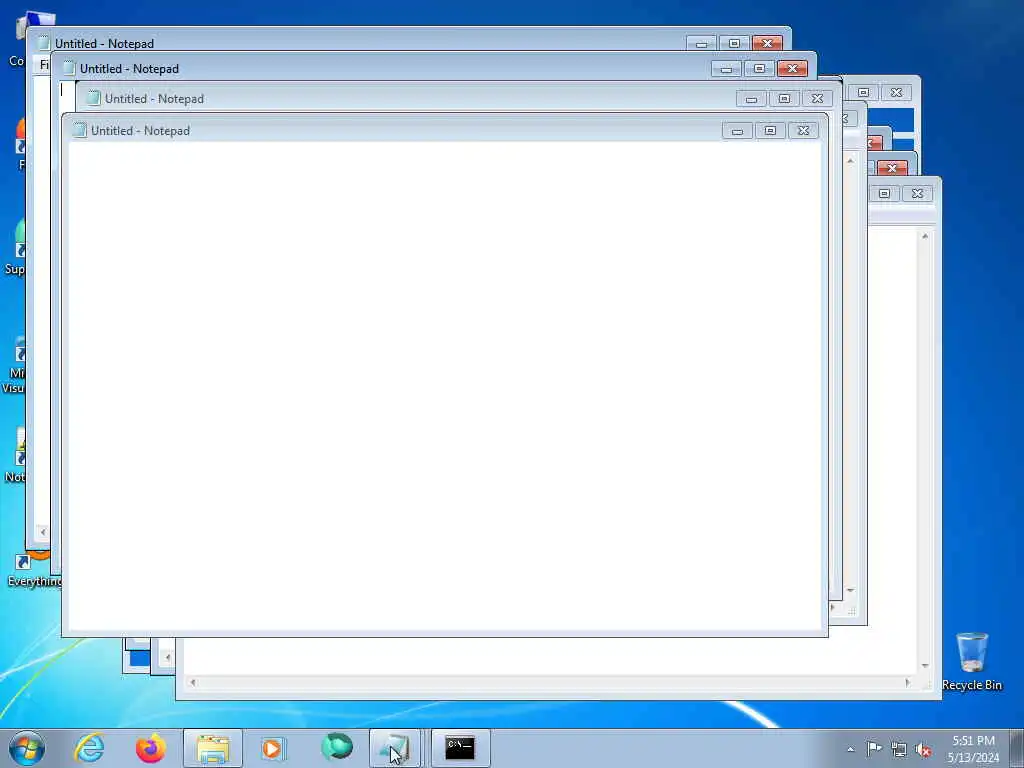The width and height of the screenshot is (1024, 768).
Task: Click the green swirl taskbar icon
Action: coord(336,747)
